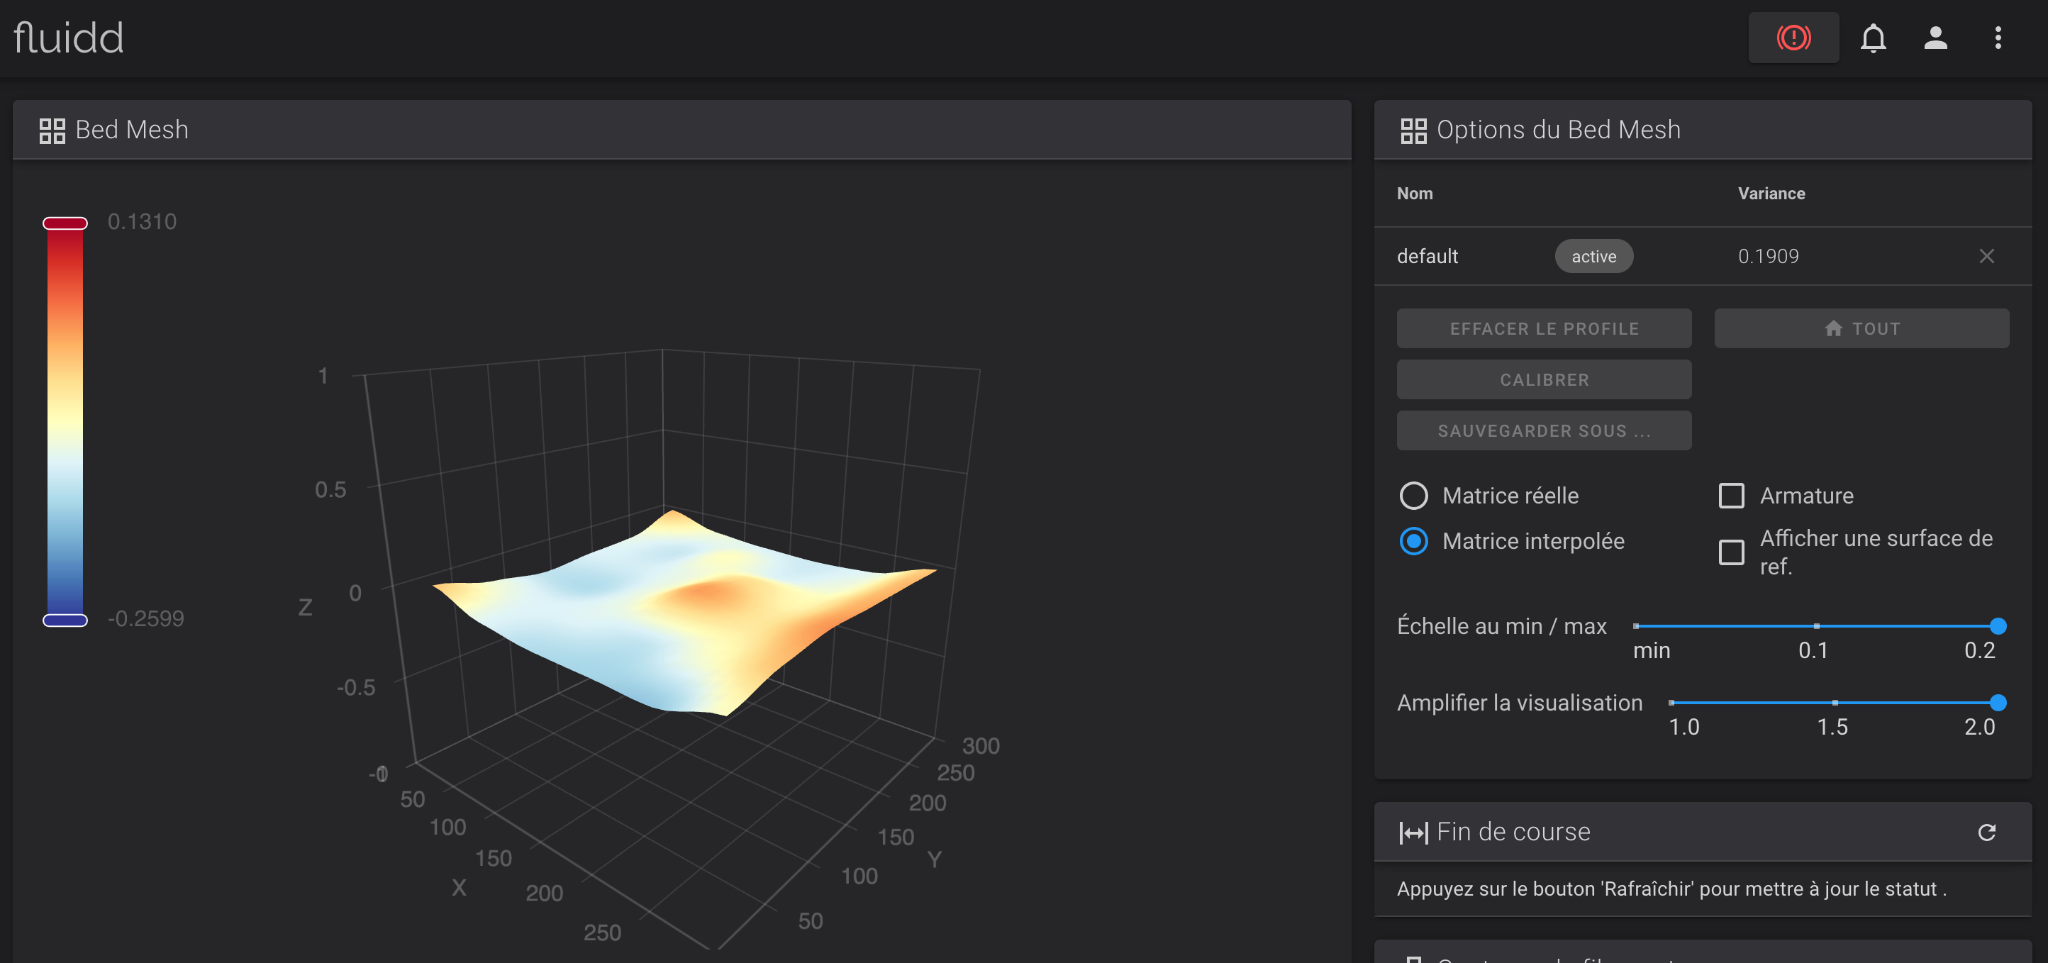This screenshot has height=963, width=2048.
Task: Open the notifications bell
Action: (1873, 38)
